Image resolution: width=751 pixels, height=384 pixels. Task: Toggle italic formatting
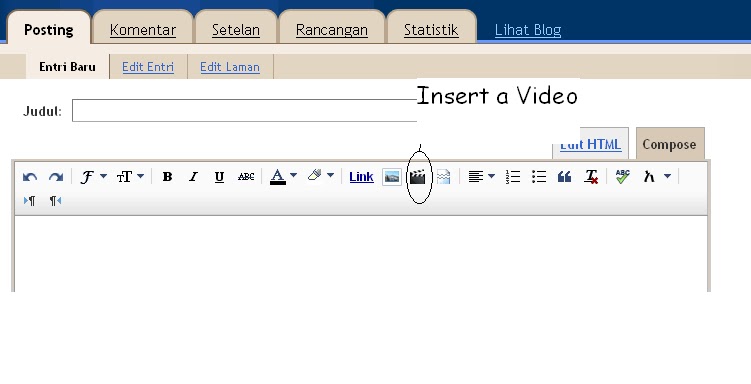tap(193, 177)
